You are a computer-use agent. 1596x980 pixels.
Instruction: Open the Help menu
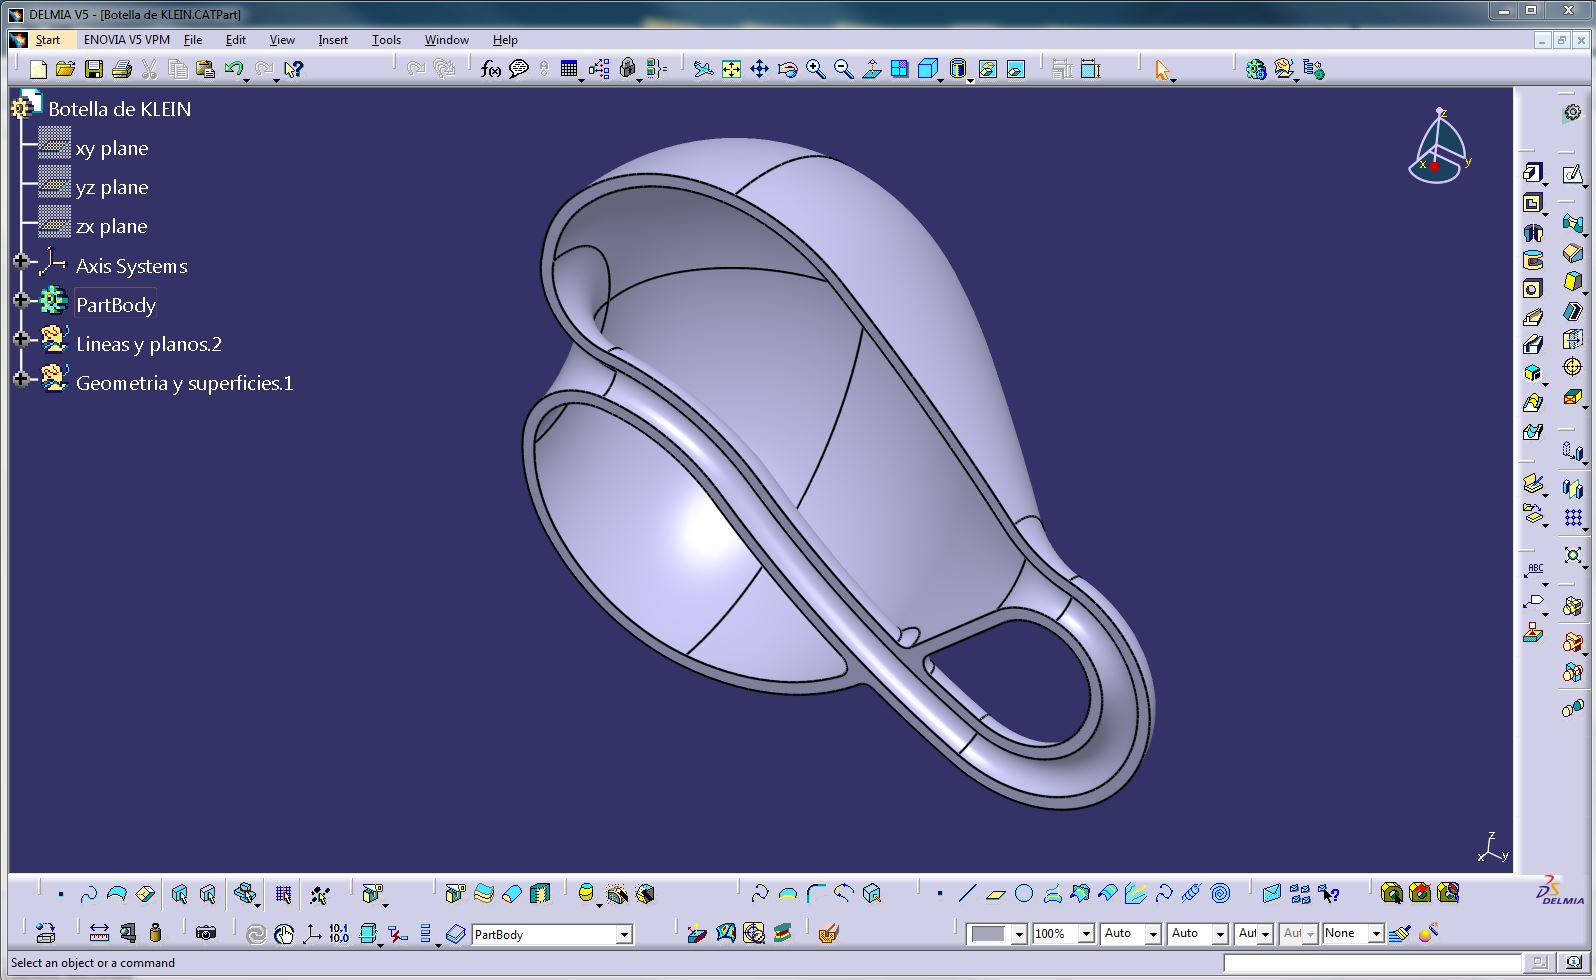coord(505,40)
